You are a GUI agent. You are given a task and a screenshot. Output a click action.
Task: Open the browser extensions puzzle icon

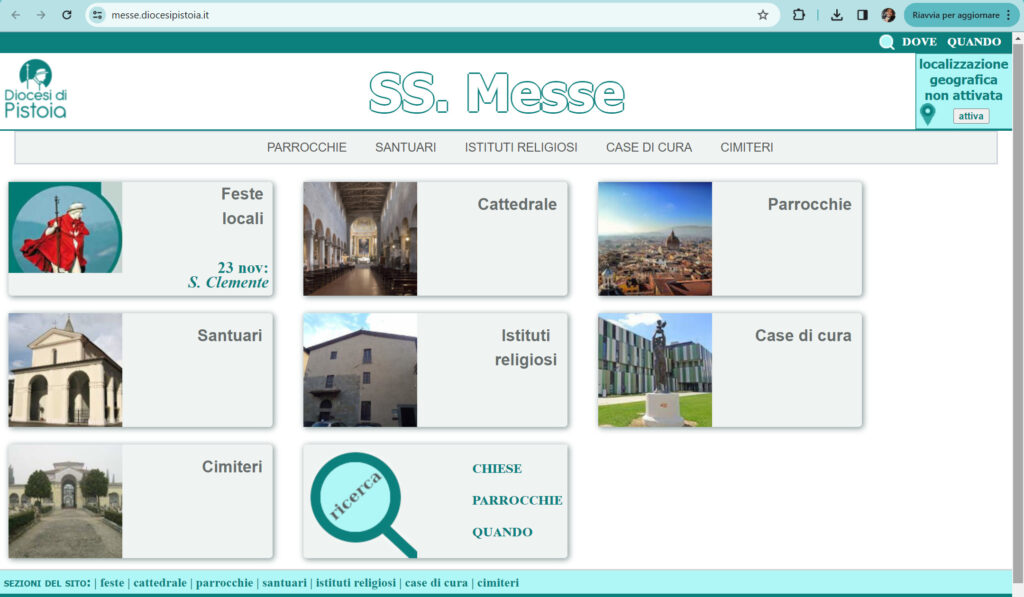(799, 15)
